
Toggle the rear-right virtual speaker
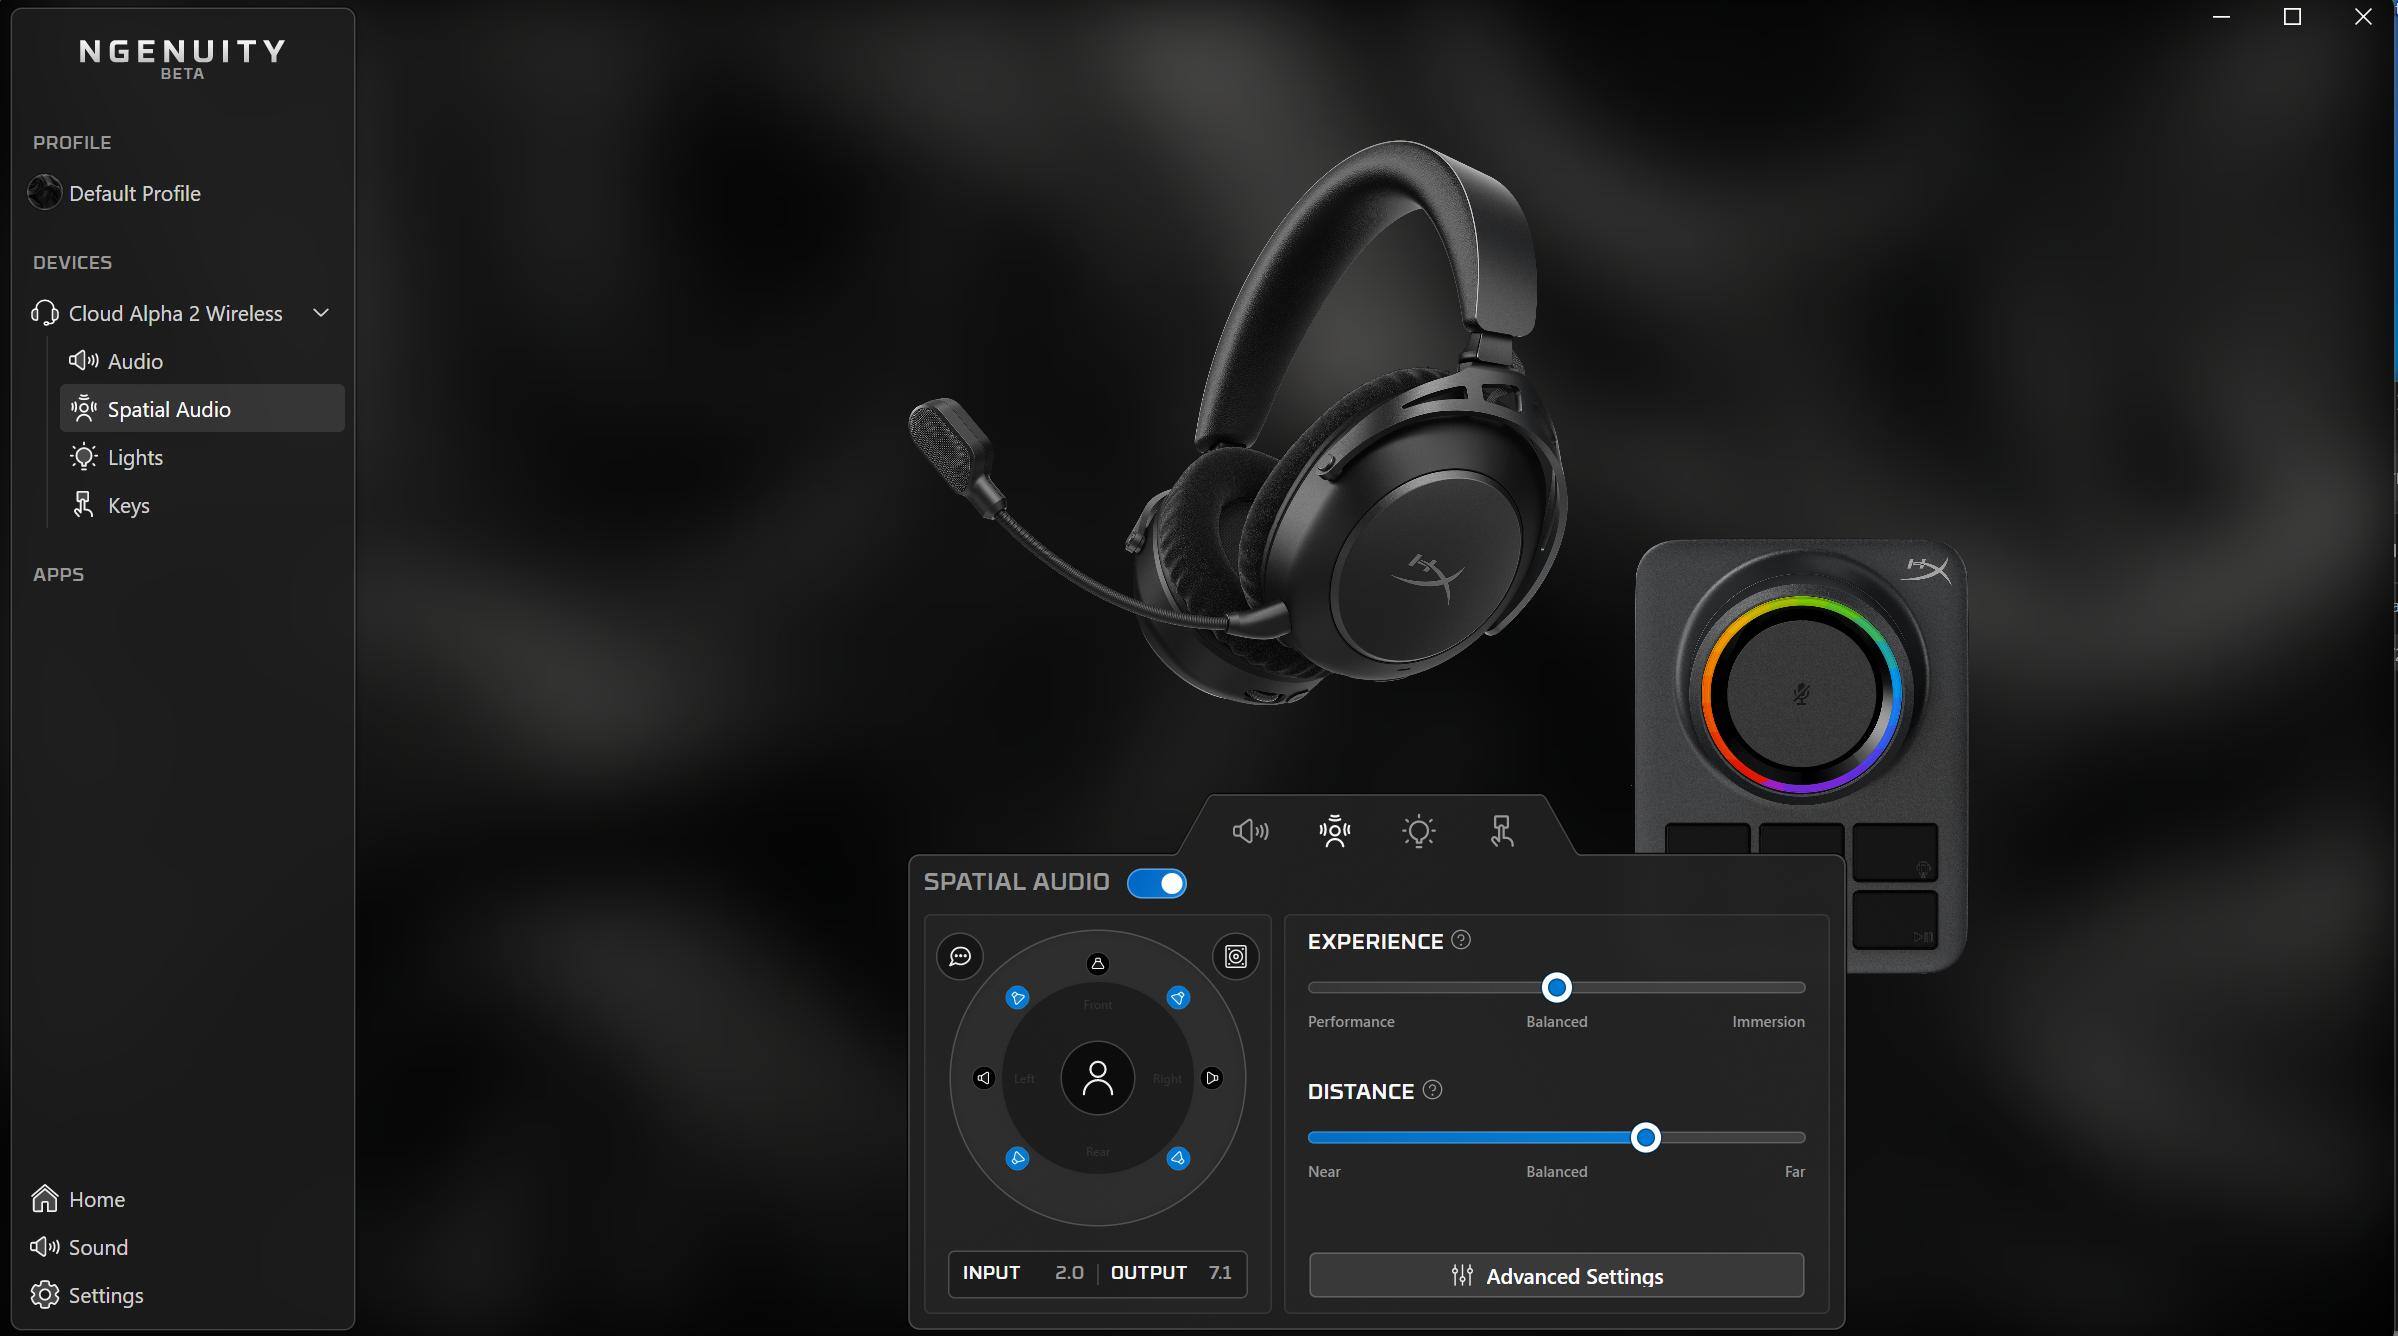[1178, 1159]
